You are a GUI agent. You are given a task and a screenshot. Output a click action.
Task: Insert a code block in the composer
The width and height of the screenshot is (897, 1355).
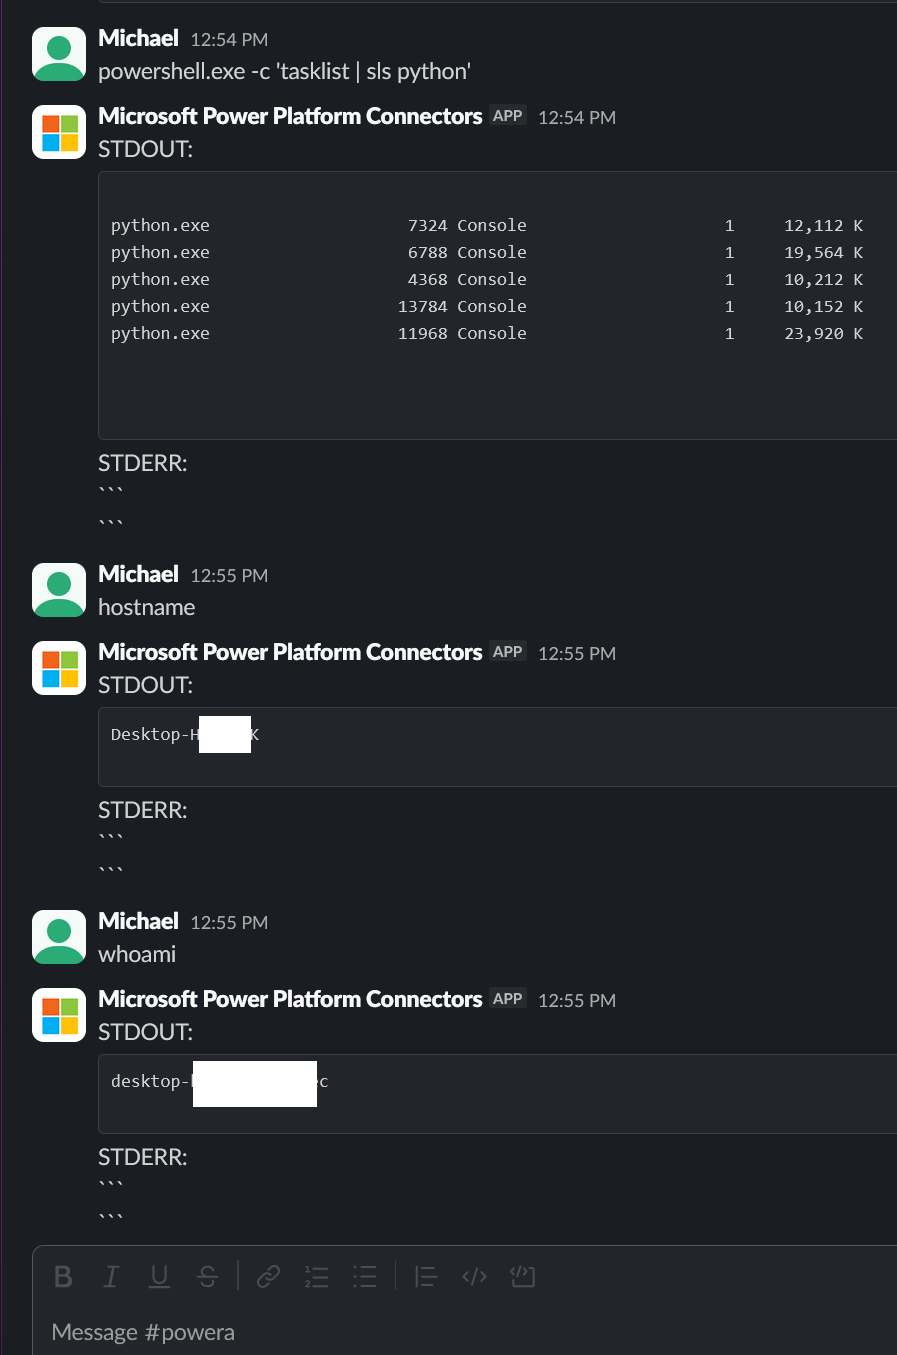pos(523,1276)
